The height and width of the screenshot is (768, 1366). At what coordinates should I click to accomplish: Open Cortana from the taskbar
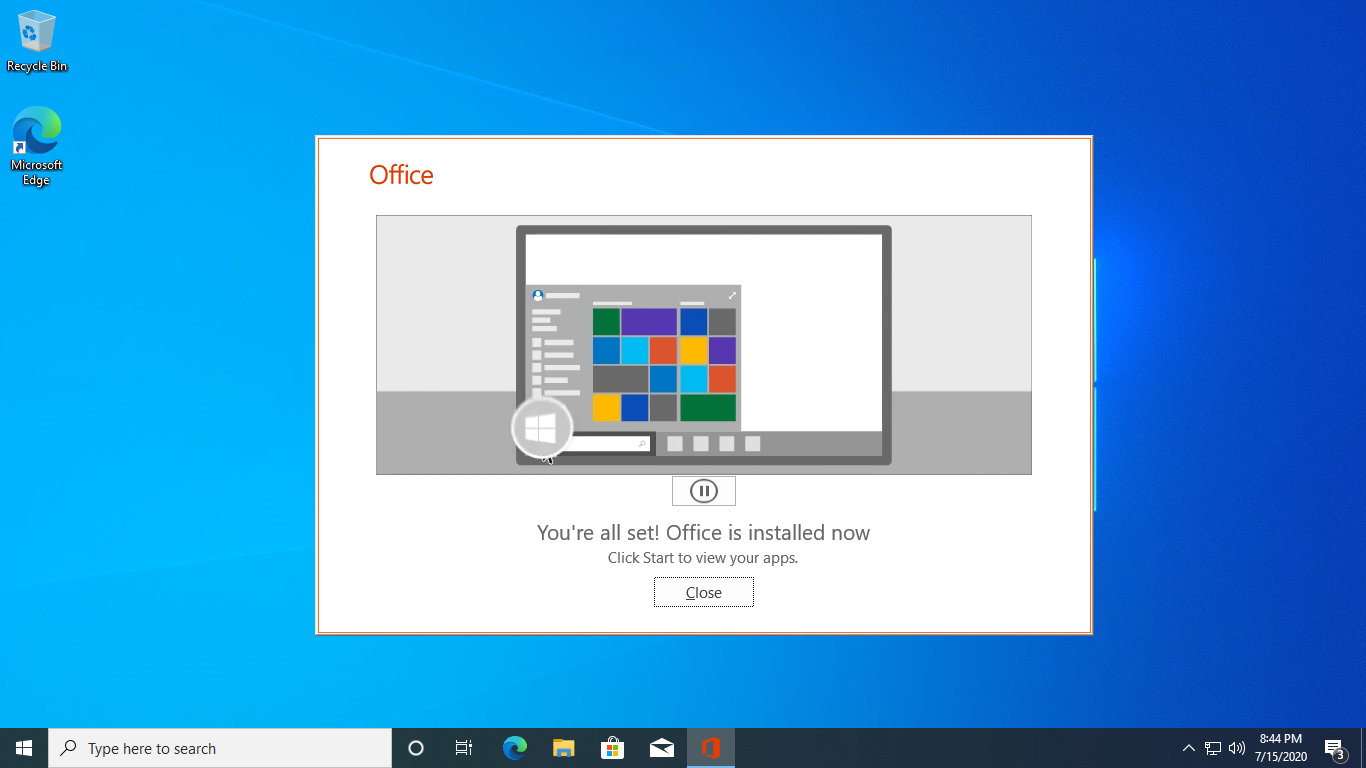pos(416,748)
